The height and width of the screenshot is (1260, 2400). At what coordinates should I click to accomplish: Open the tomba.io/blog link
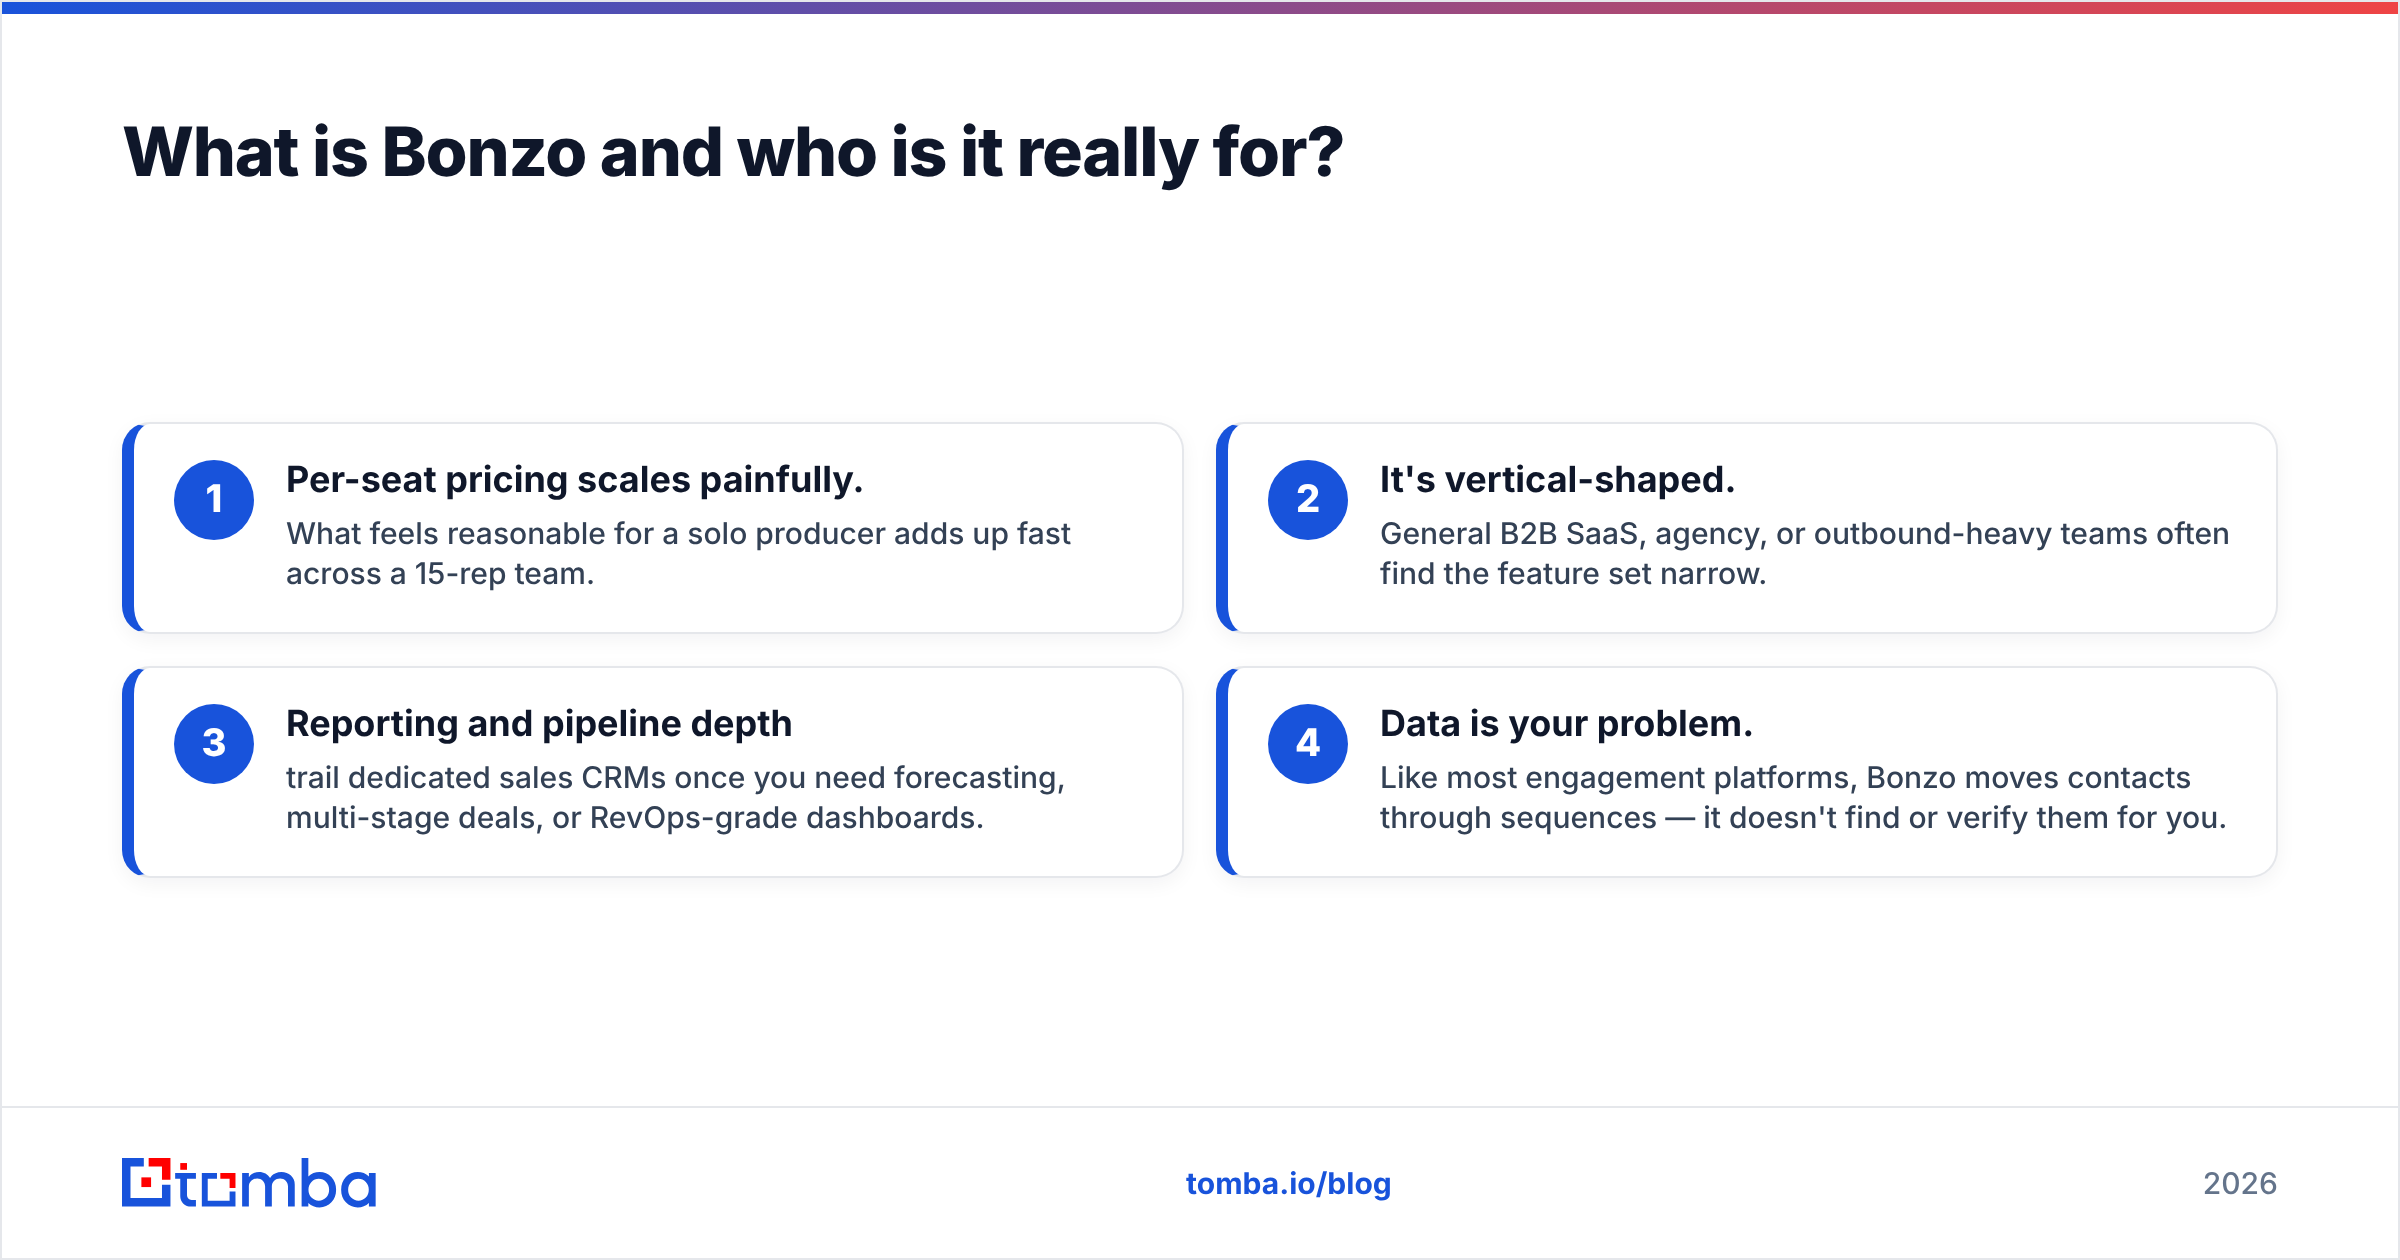pos(1288,1184)
